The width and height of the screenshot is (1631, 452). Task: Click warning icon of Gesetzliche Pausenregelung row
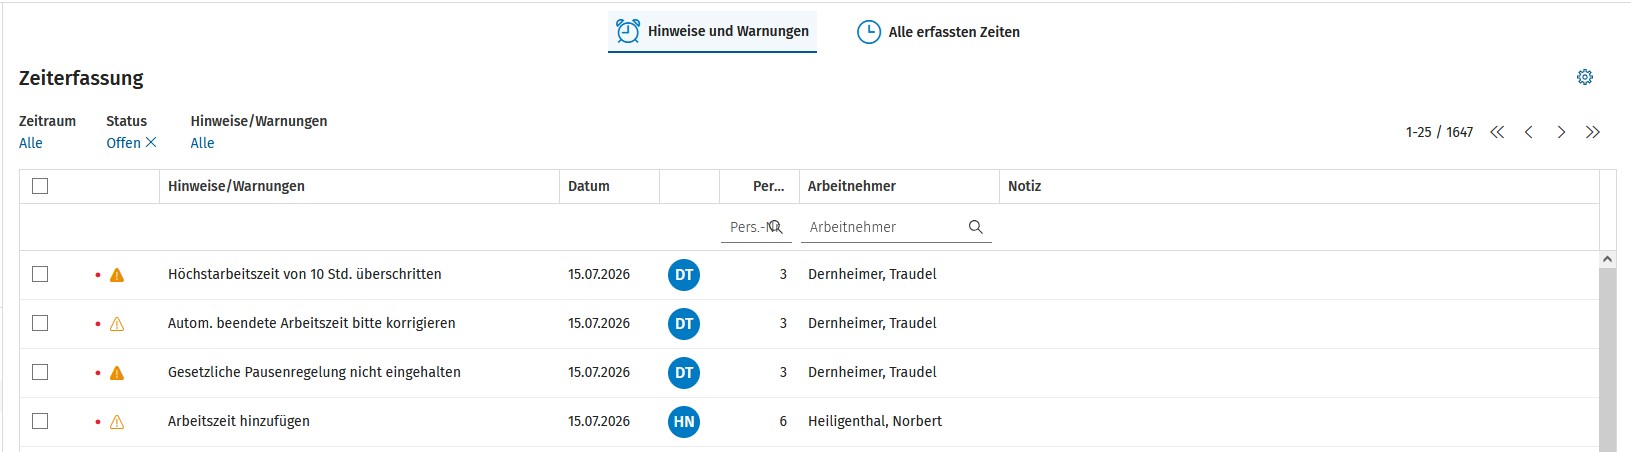[x=117, y=373]
